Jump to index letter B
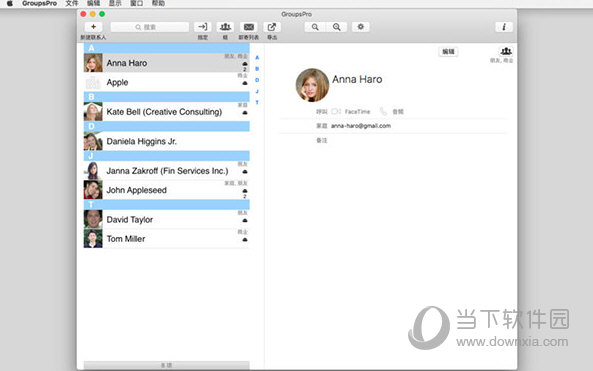This screenshot has width=593, height=371. pos(257,69)
